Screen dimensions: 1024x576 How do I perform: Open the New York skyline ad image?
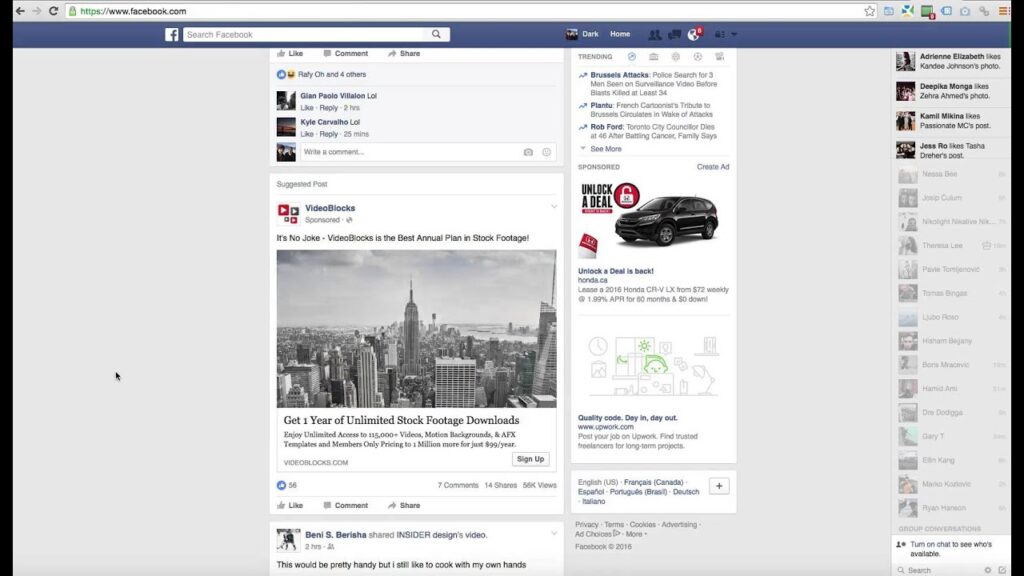(x=416, y=328)
